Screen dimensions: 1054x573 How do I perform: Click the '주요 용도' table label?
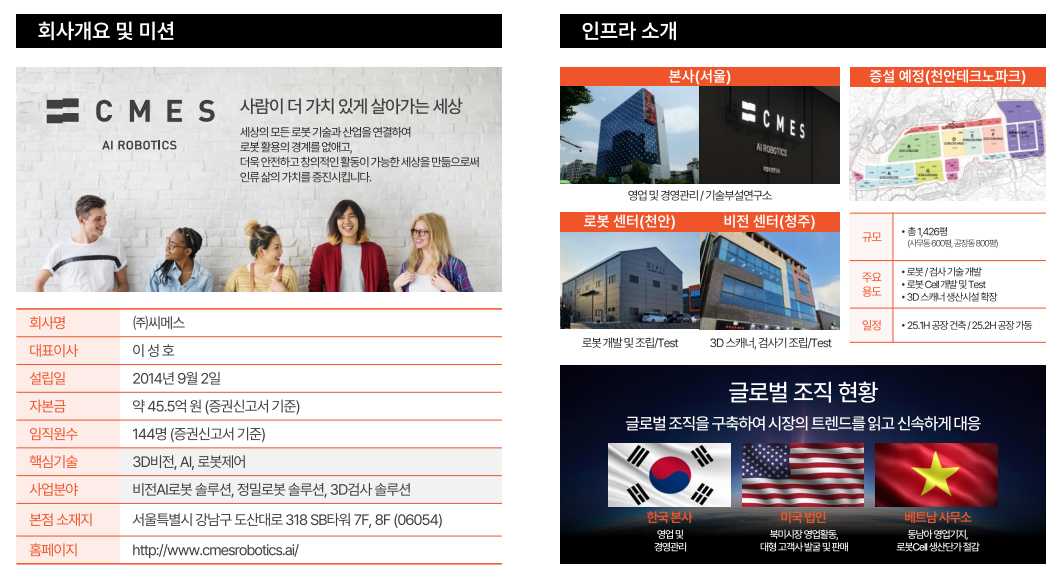(872, 284)
